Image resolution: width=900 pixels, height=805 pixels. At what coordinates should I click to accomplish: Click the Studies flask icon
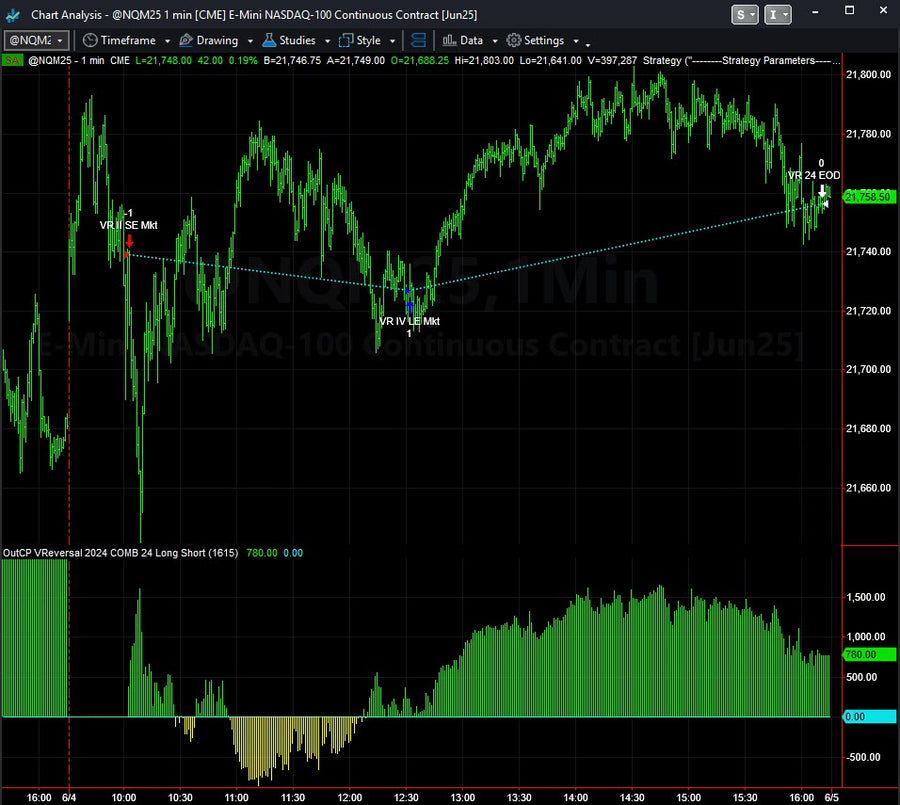(269, 40)
